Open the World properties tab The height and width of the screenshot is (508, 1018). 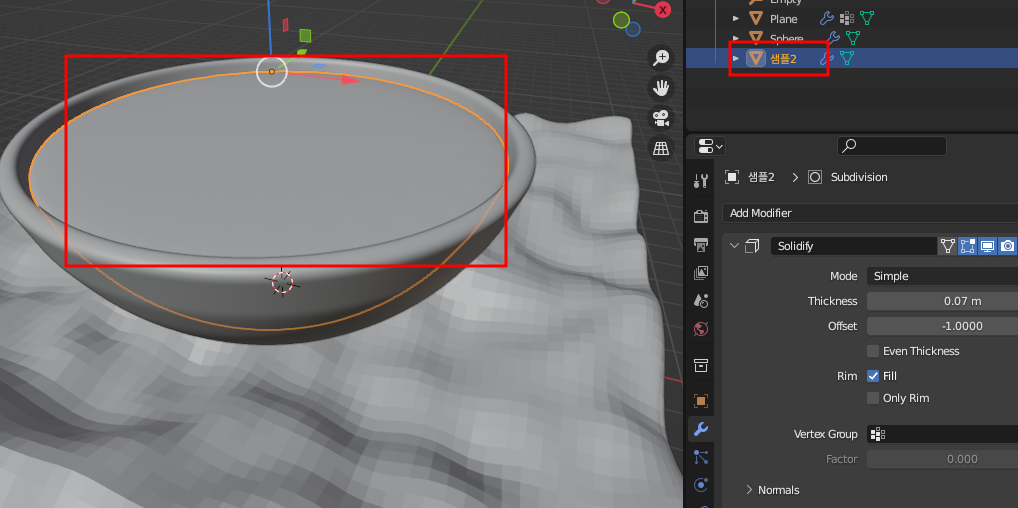pos(701,329)
